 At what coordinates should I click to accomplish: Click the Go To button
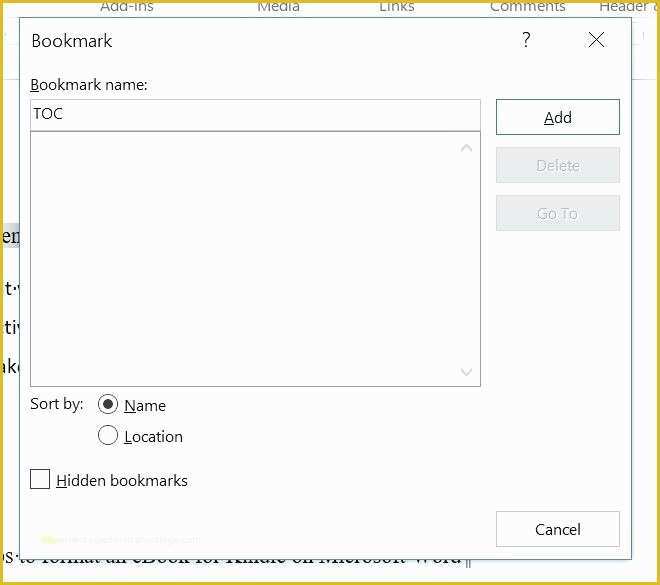coord(557,213)
